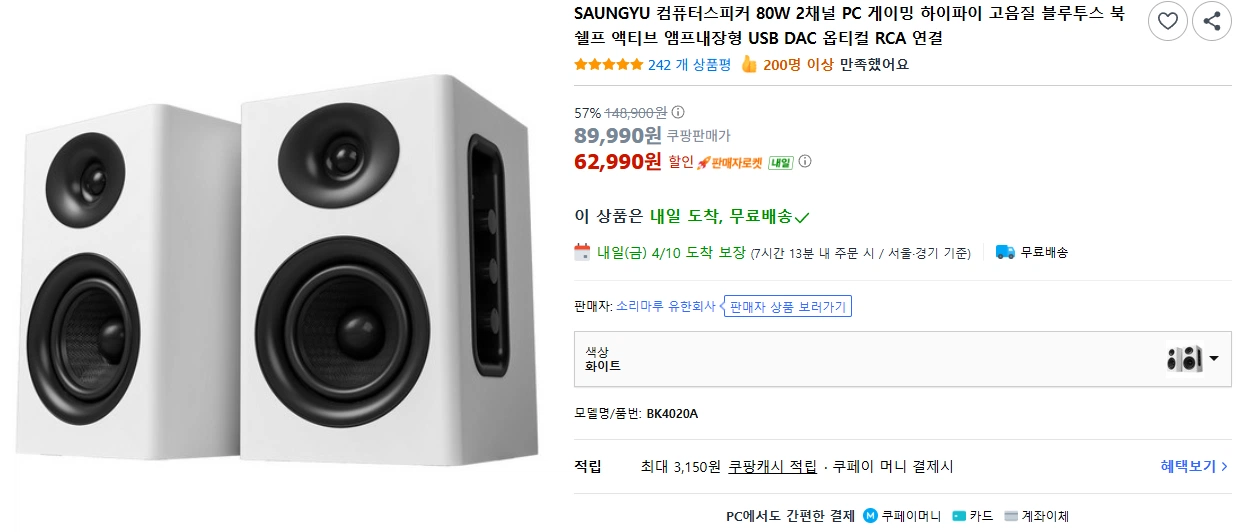Click the five-star rating icons
This screenshot has width=1251, height=532.
(608, 65)
